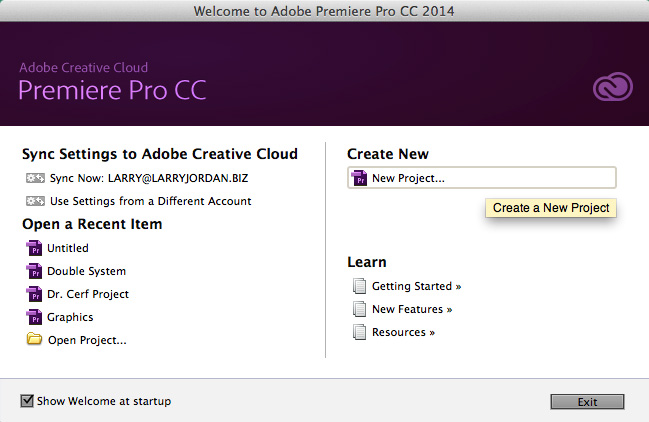
Task: Click the Different Account sync icon
Action: tap(35, 201)
